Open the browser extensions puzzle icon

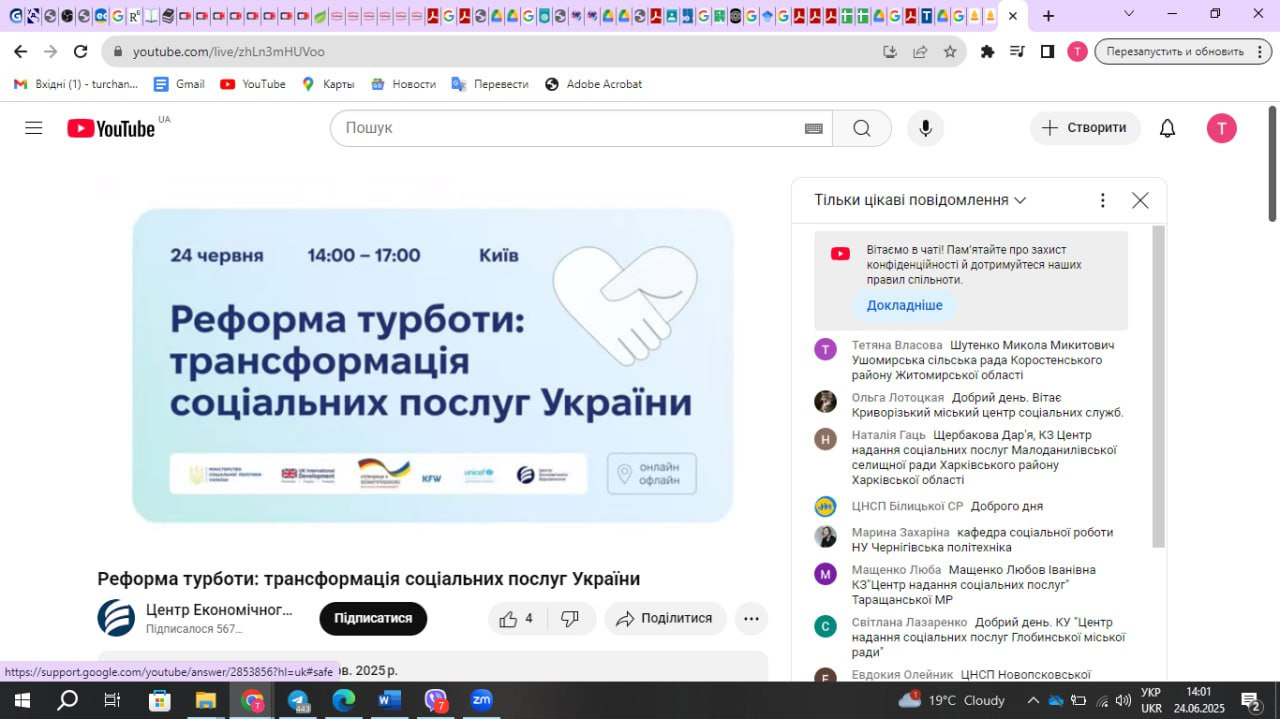(988, 51)
